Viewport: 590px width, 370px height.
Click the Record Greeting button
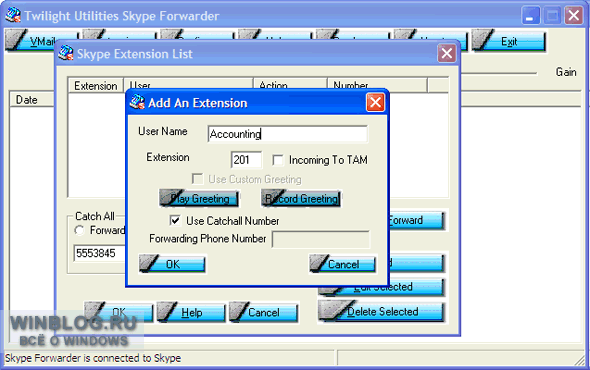coord(301,198)
